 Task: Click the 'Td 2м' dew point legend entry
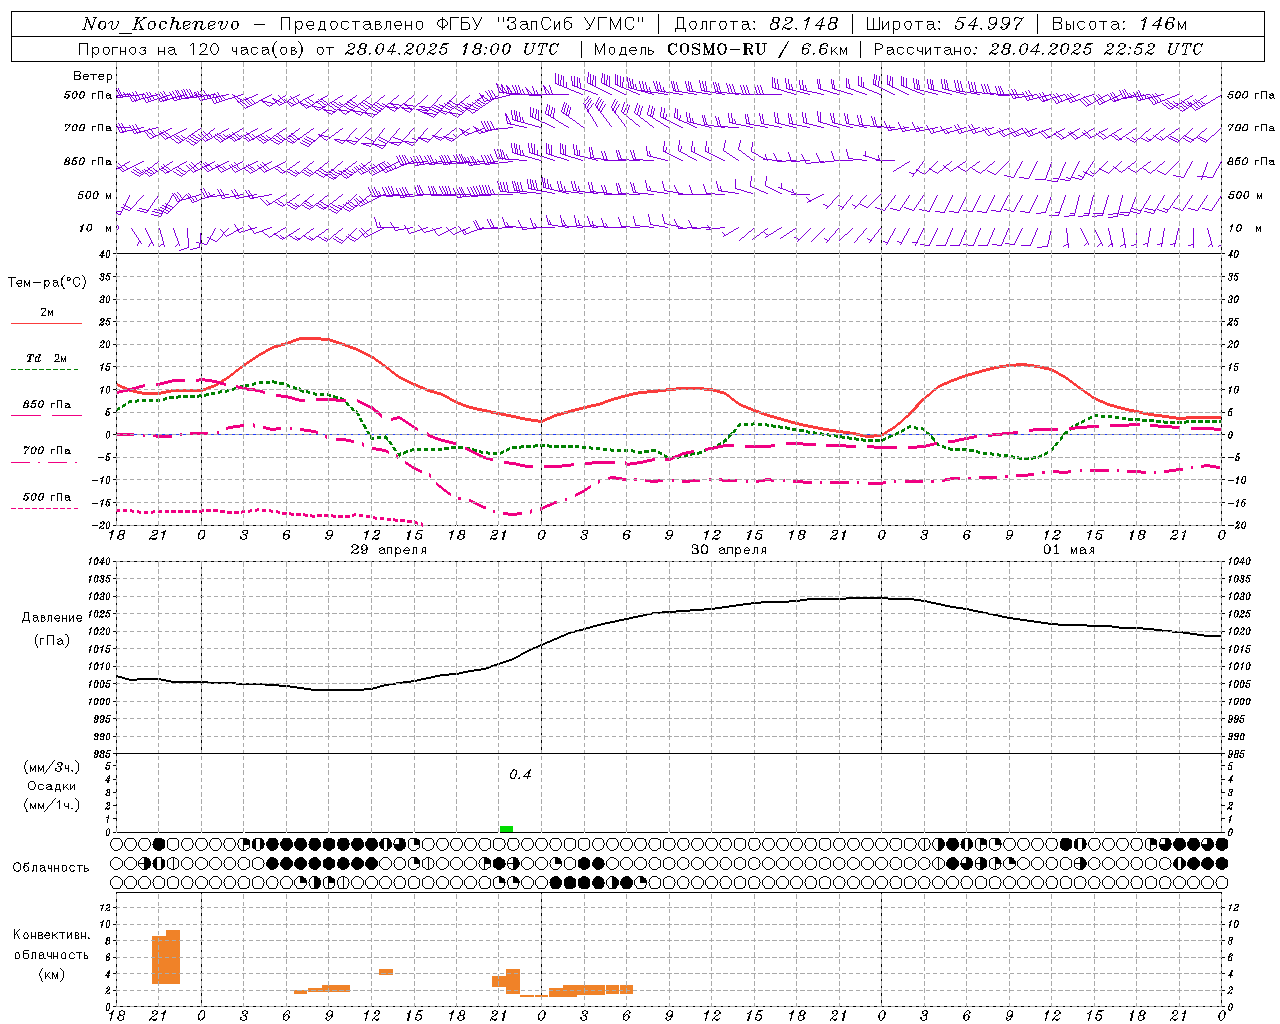point(47,358)
